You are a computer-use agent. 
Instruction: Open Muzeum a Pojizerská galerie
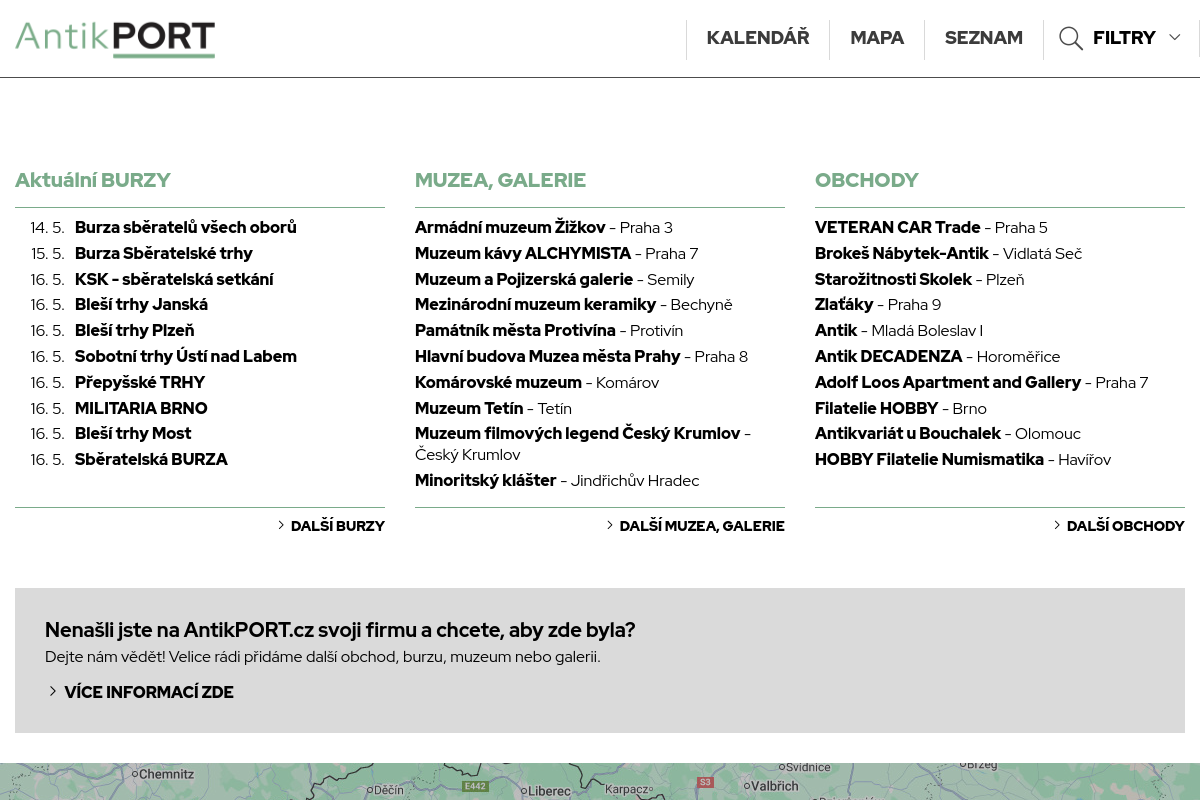click(x=524, y=280)
